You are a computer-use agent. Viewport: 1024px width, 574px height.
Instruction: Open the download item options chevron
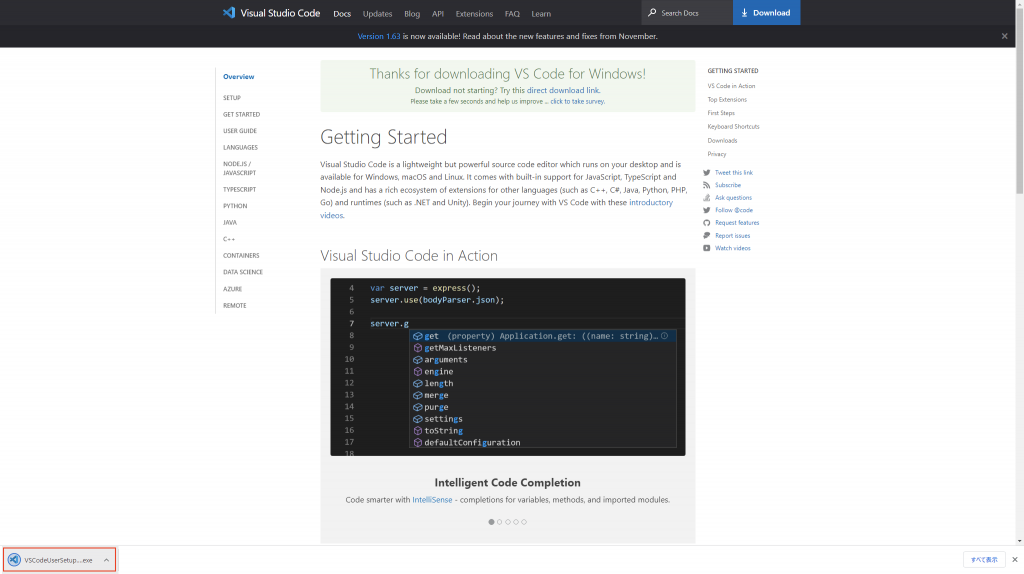[x=106, y=560]
